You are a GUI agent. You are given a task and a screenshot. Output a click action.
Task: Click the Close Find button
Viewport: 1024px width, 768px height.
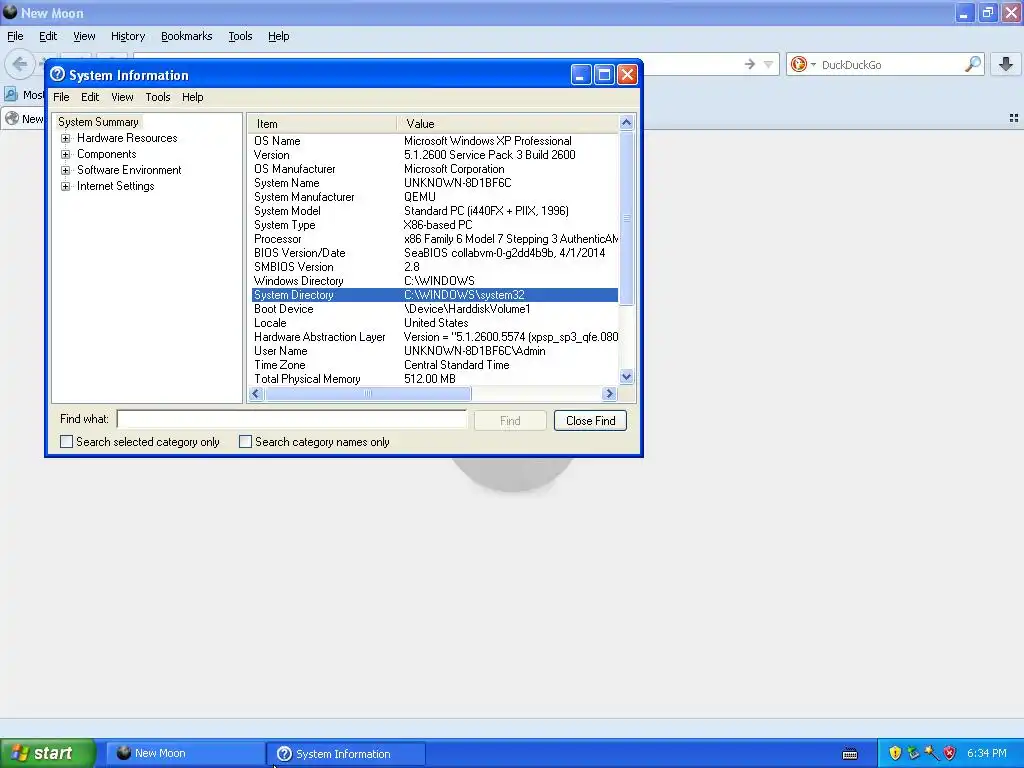(590, 421)
